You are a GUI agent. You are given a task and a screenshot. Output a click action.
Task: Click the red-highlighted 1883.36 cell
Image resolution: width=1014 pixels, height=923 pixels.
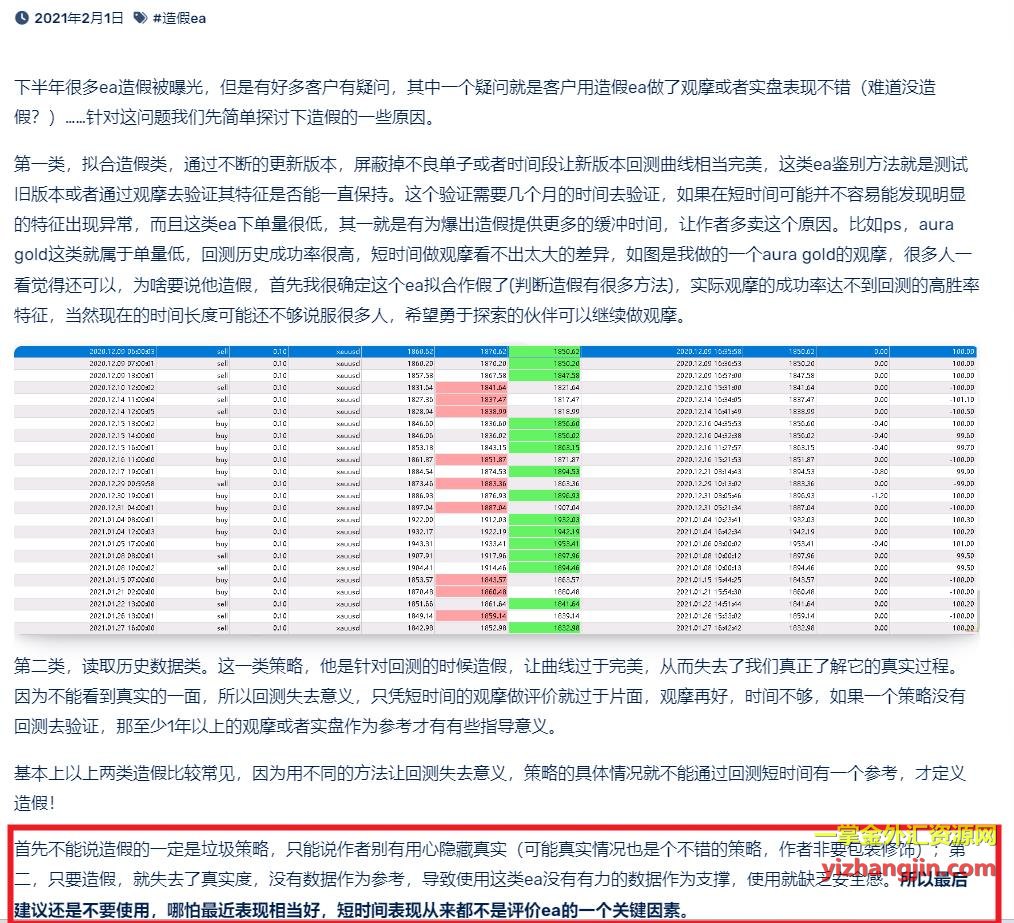click(473, 483)
